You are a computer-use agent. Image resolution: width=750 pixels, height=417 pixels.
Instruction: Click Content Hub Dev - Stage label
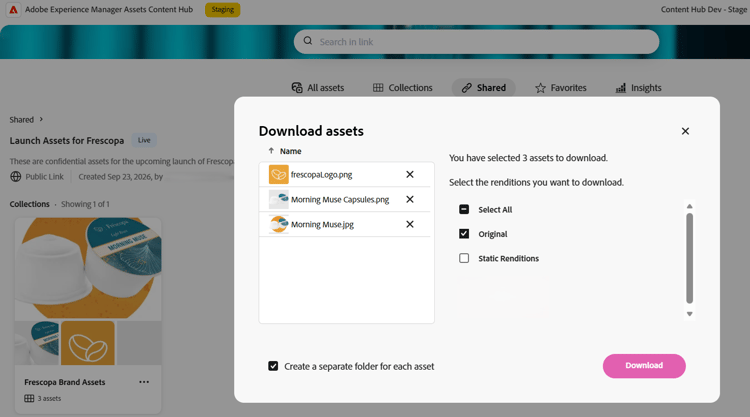tap(704, 10)
